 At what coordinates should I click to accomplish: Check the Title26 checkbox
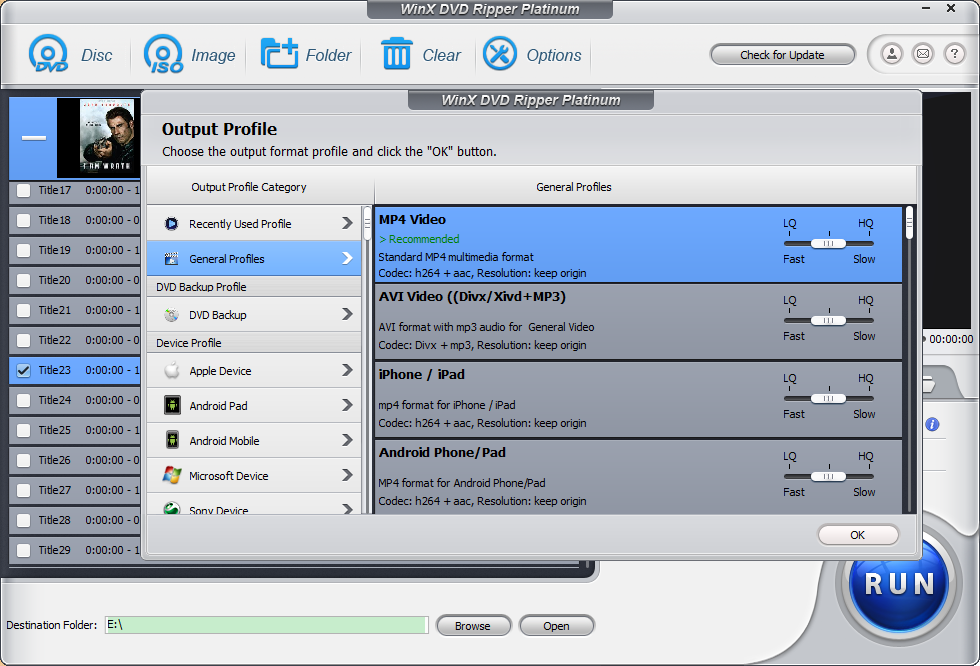(x=24, y=460)
